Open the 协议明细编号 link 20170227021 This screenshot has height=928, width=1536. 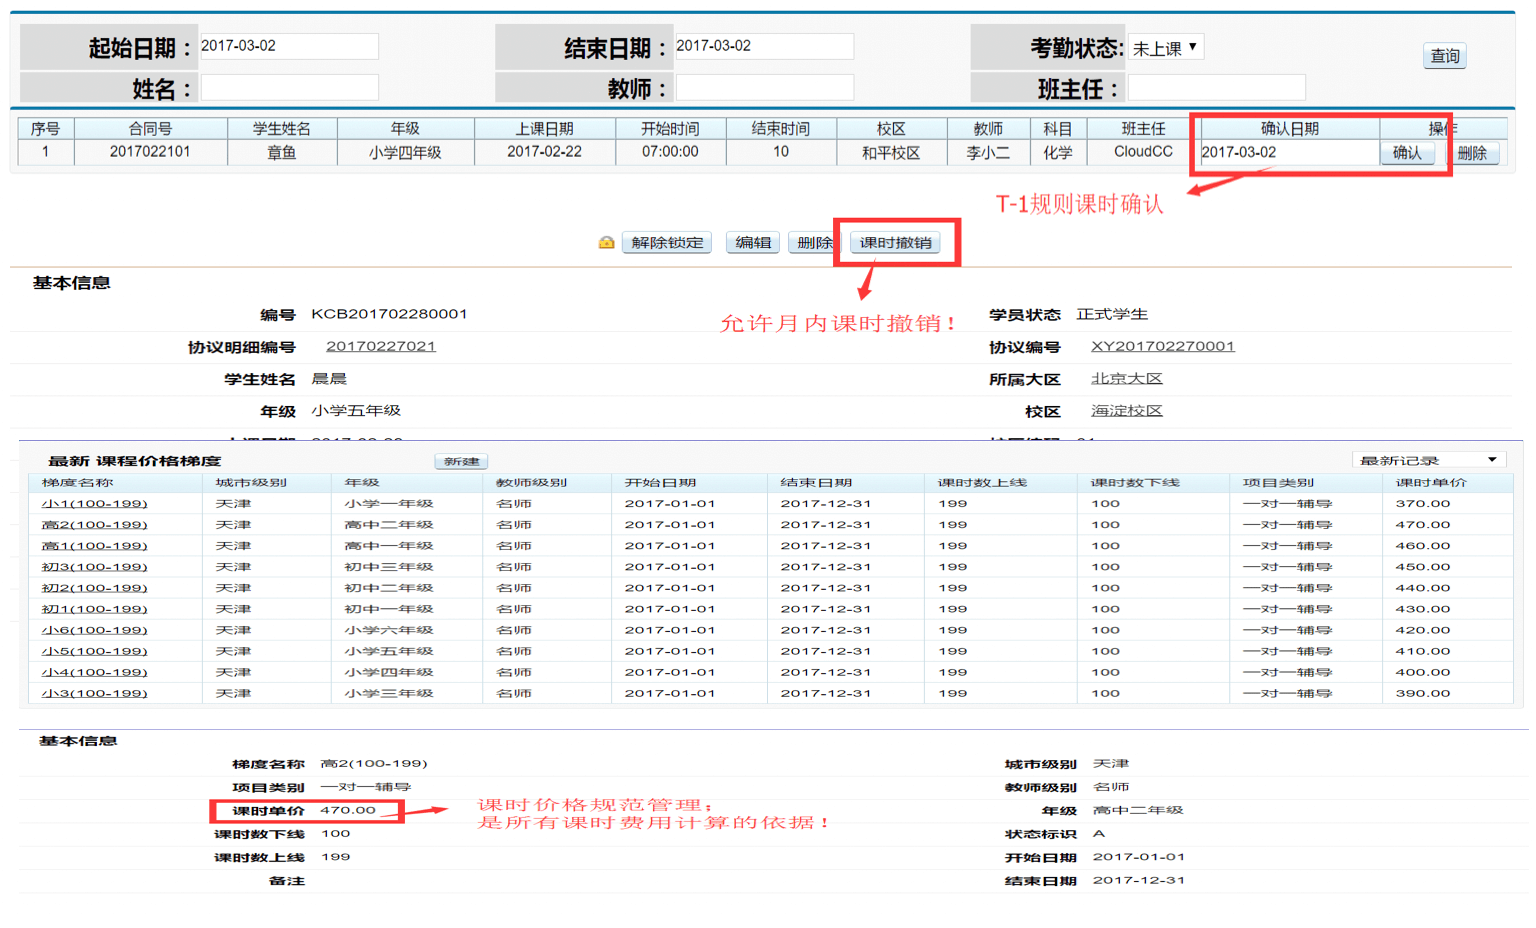click(381, 346)
